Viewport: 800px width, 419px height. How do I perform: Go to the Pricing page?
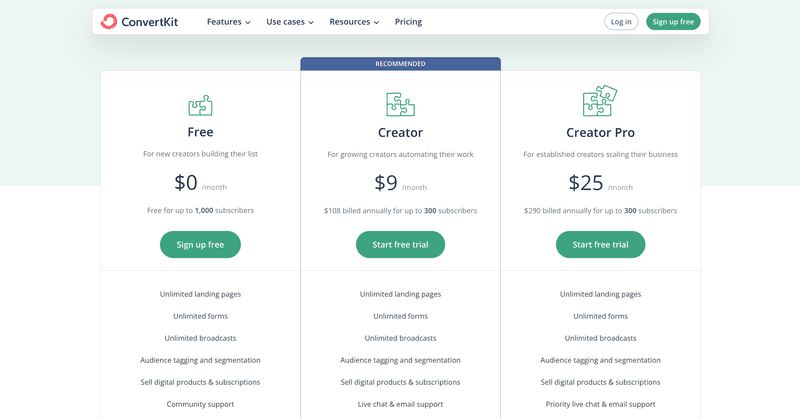click(408, 21)
